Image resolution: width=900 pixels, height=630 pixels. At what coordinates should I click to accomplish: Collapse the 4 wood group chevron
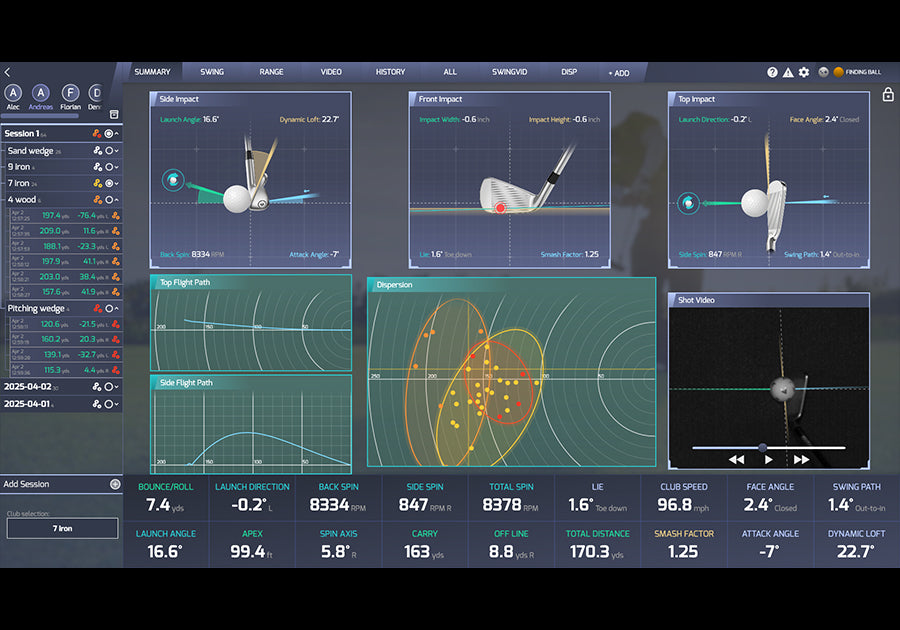pyautogui.click(x=117, y=199)
